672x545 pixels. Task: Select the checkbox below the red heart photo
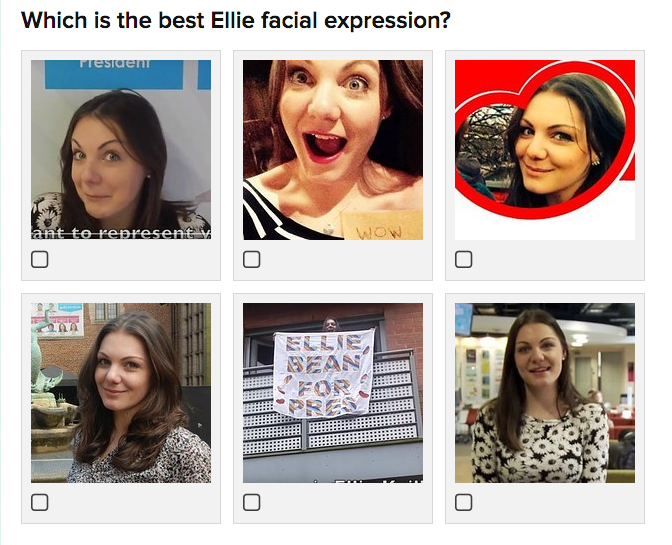[463, 259]
